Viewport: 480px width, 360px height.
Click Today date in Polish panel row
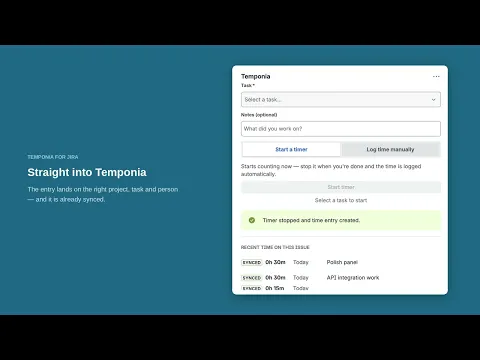pyautogui.click(x=301, y=262)
